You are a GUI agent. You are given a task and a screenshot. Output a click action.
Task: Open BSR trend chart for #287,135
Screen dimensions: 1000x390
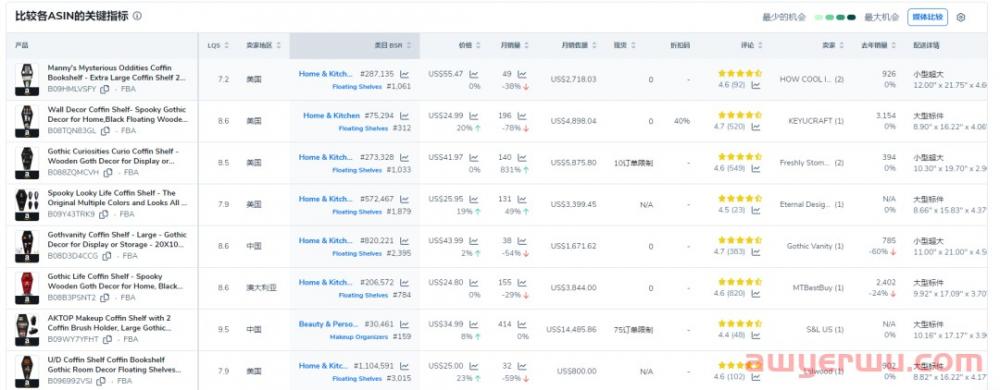(x=405, y=74)
